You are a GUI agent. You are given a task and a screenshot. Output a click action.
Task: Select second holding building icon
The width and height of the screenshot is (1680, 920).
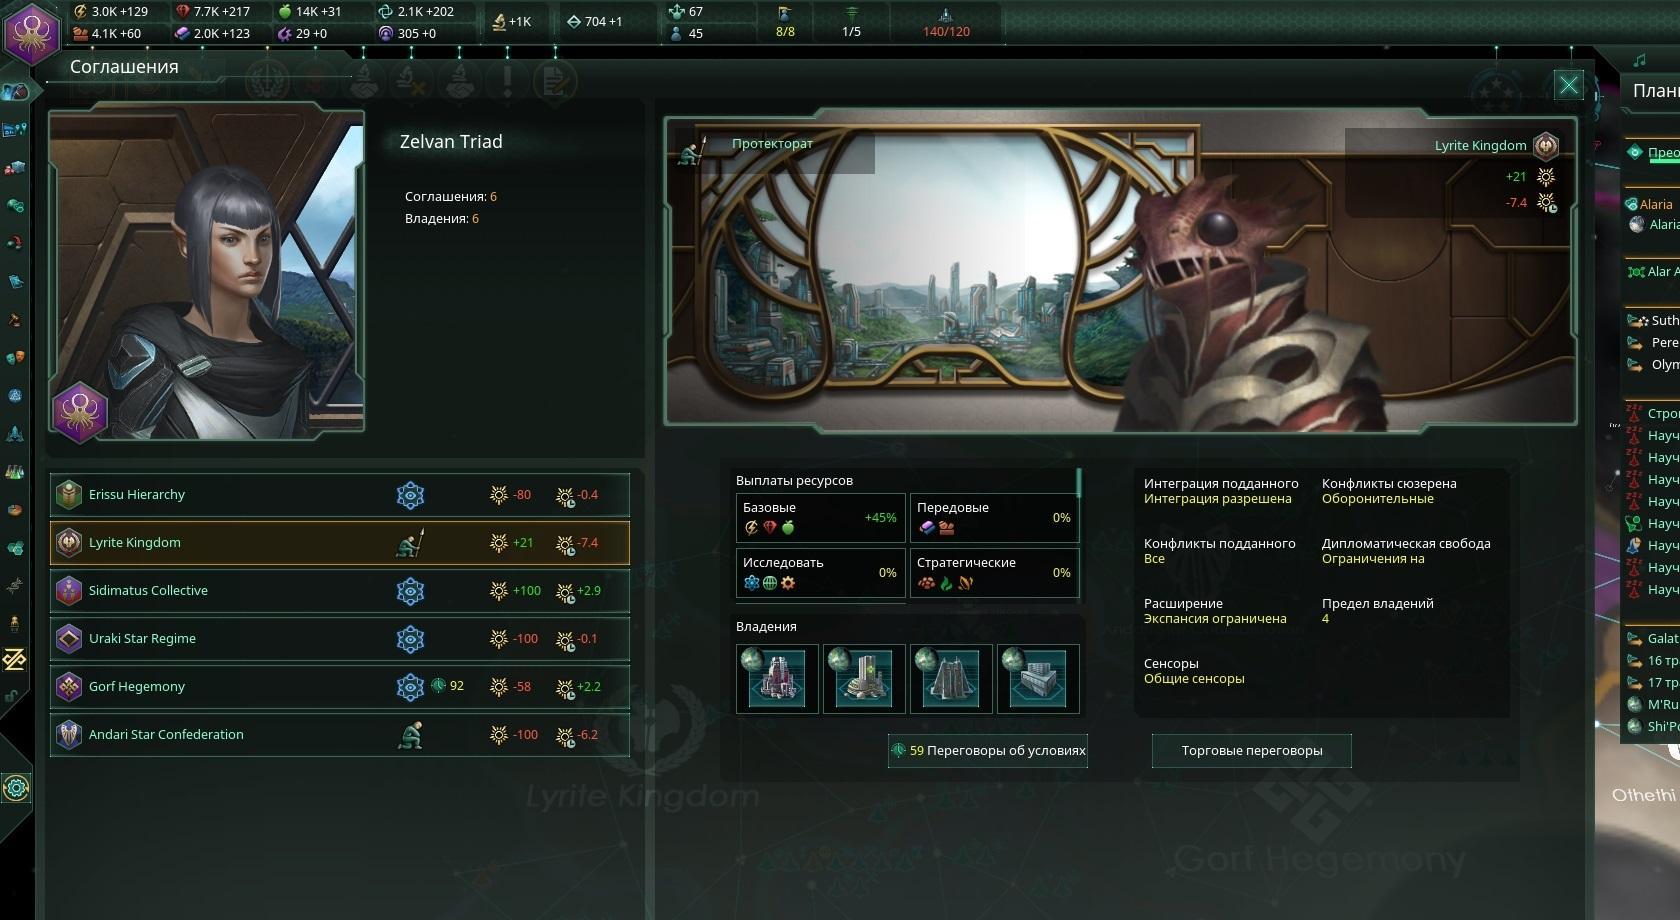tap(864, 679)
